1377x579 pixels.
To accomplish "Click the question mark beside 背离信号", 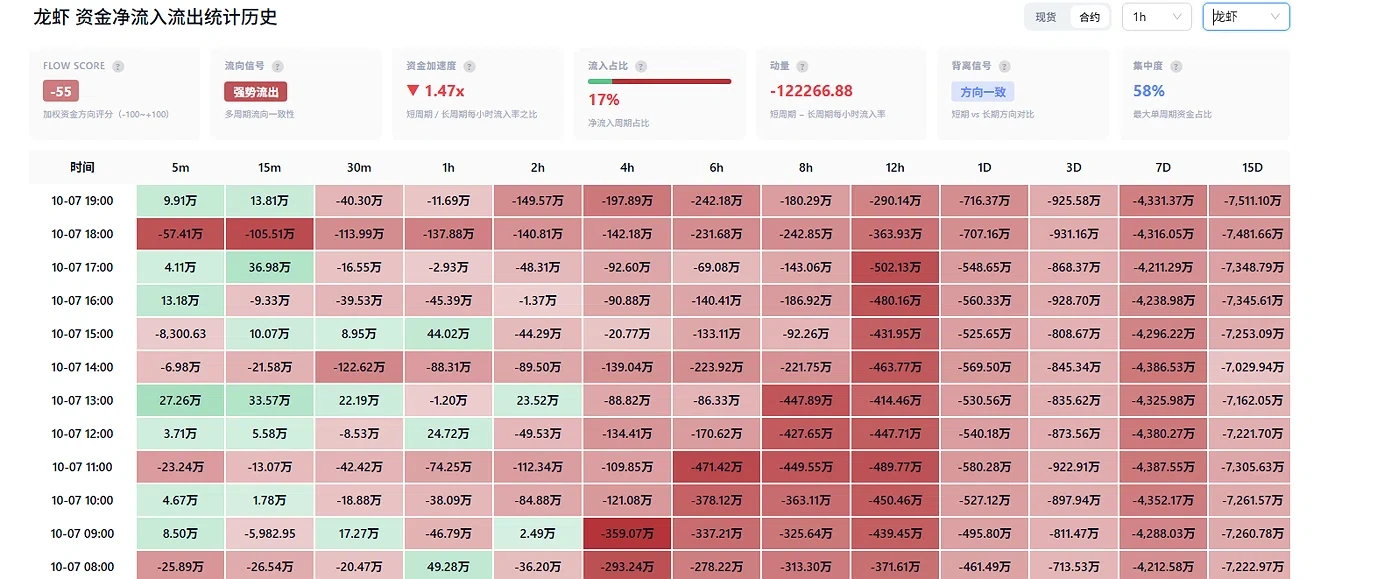I will (x=1004, y=66).
